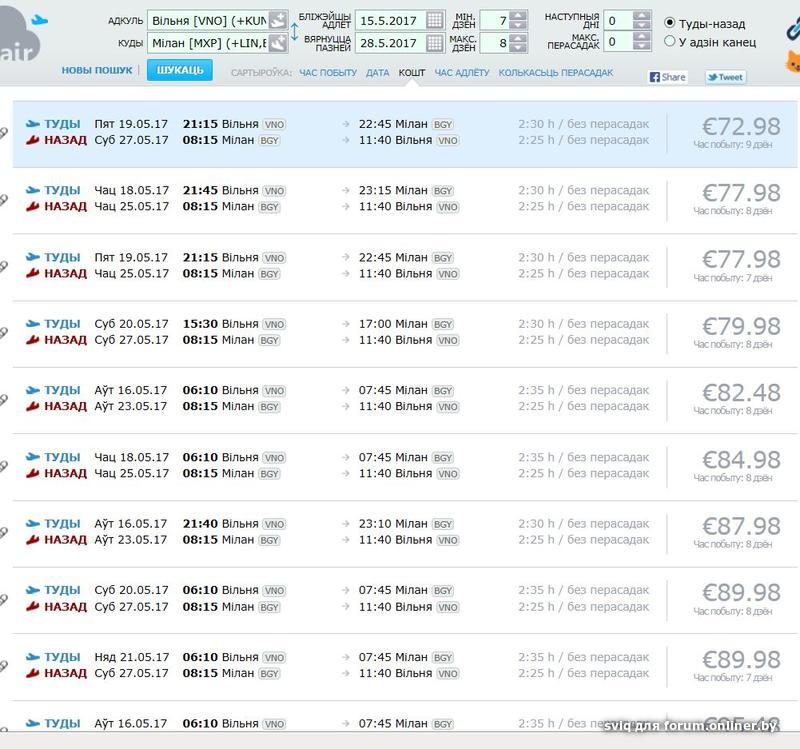Image resolution: width=800 pixels, height=749 pixels.
Task: Click the add-departure-airport icon in the Адкуль field
Action: pyautogui.click(x=278, y=21)
